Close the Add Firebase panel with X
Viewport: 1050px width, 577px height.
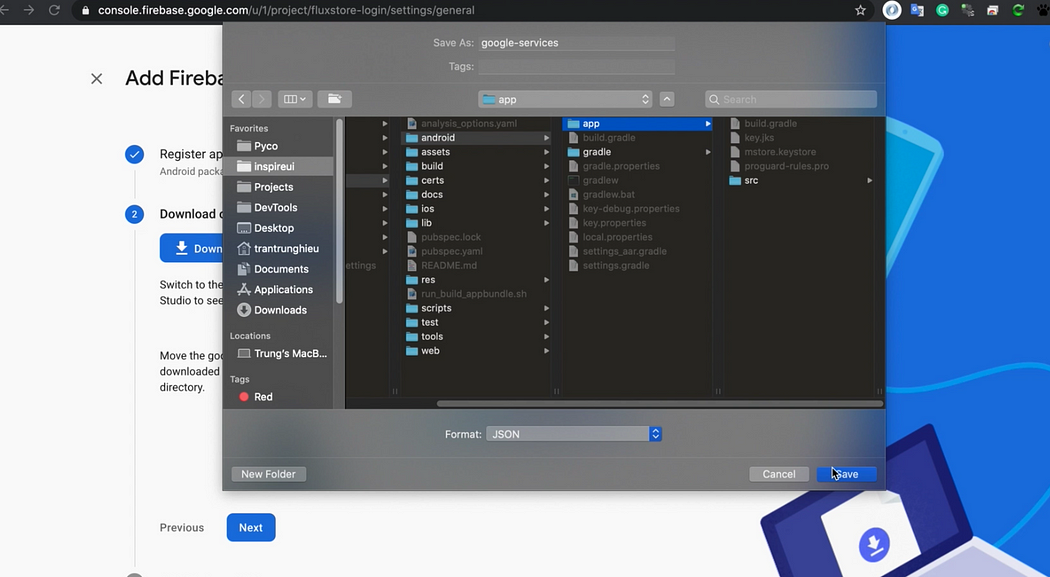(x=96, y=78)
